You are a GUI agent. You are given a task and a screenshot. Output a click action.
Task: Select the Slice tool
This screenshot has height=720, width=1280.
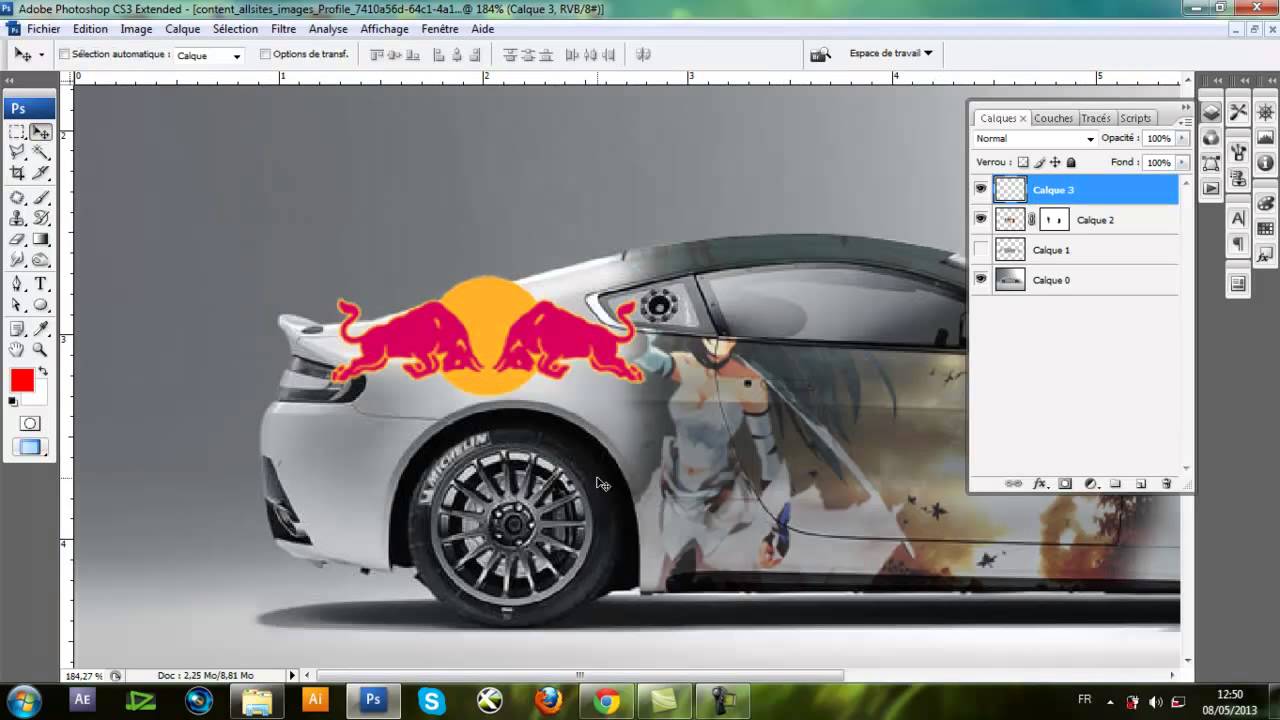coord(41,173)
